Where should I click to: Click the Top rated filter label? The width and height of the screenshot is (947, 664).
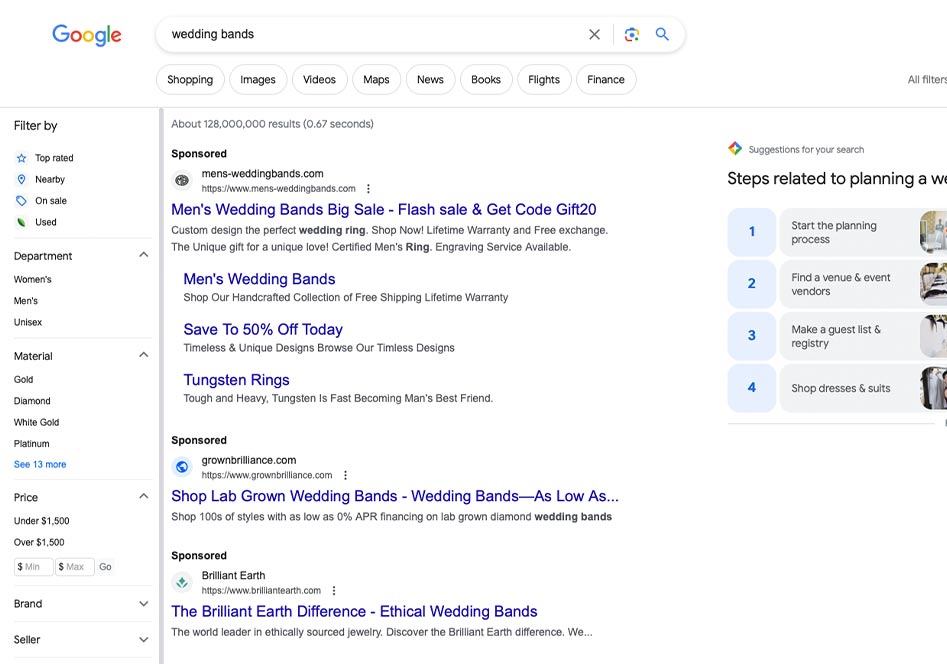pos(54,158)
